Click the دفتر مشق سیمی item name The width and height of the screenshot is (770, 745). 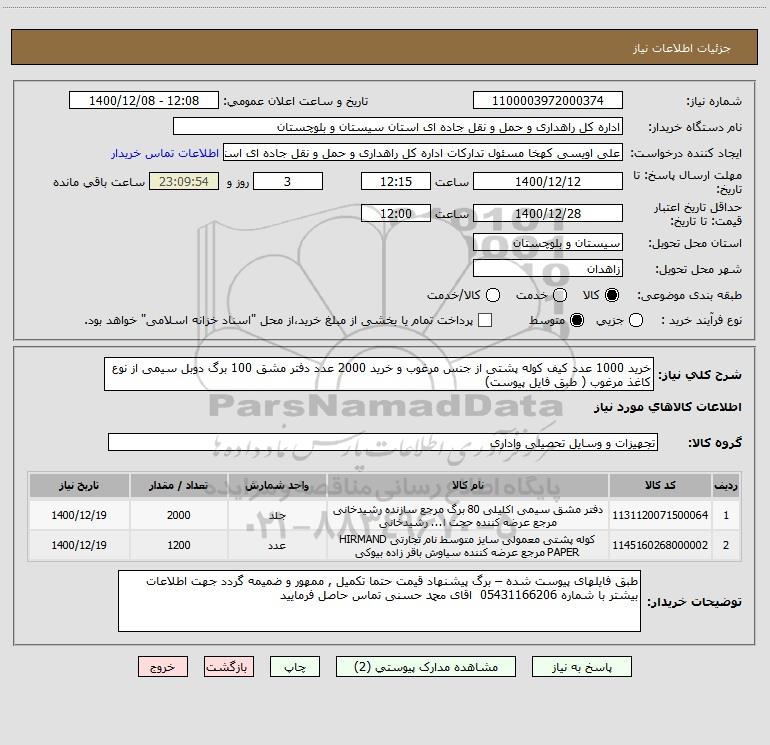468,516
